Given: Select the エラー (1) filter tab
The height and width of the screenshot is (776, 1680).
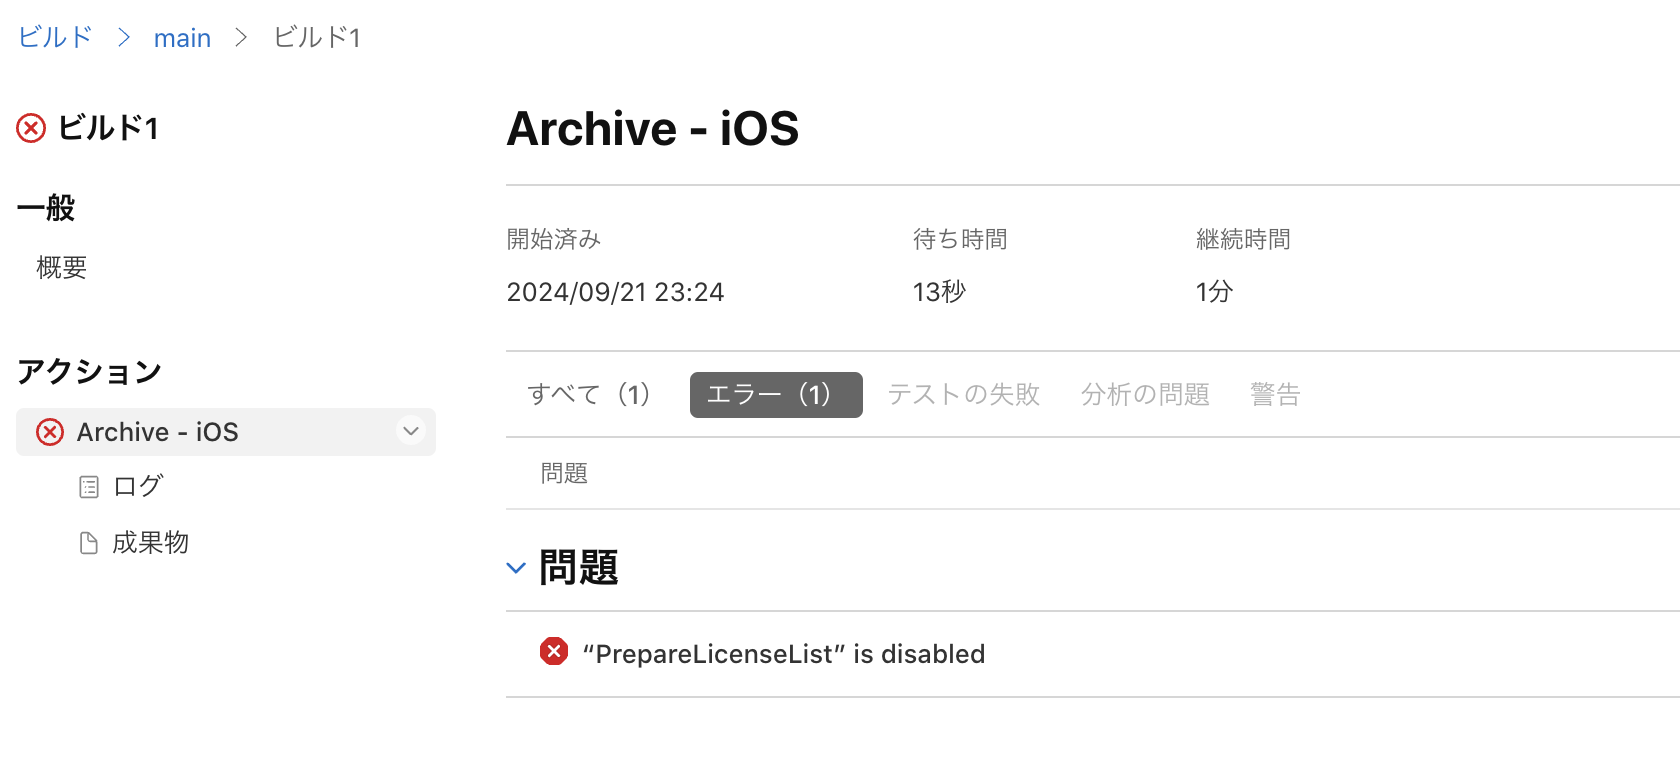Looking at the screenshot, I should (x=776, y=395).
